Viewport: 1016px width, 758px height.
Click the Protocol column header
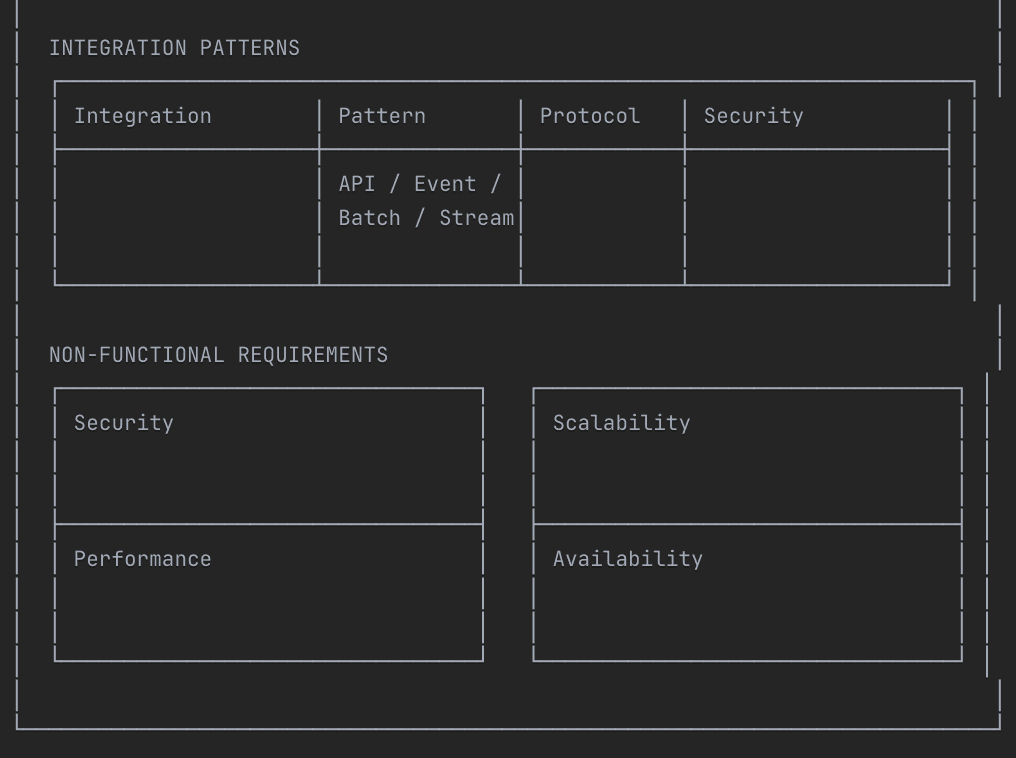click(x=589, y=116)
